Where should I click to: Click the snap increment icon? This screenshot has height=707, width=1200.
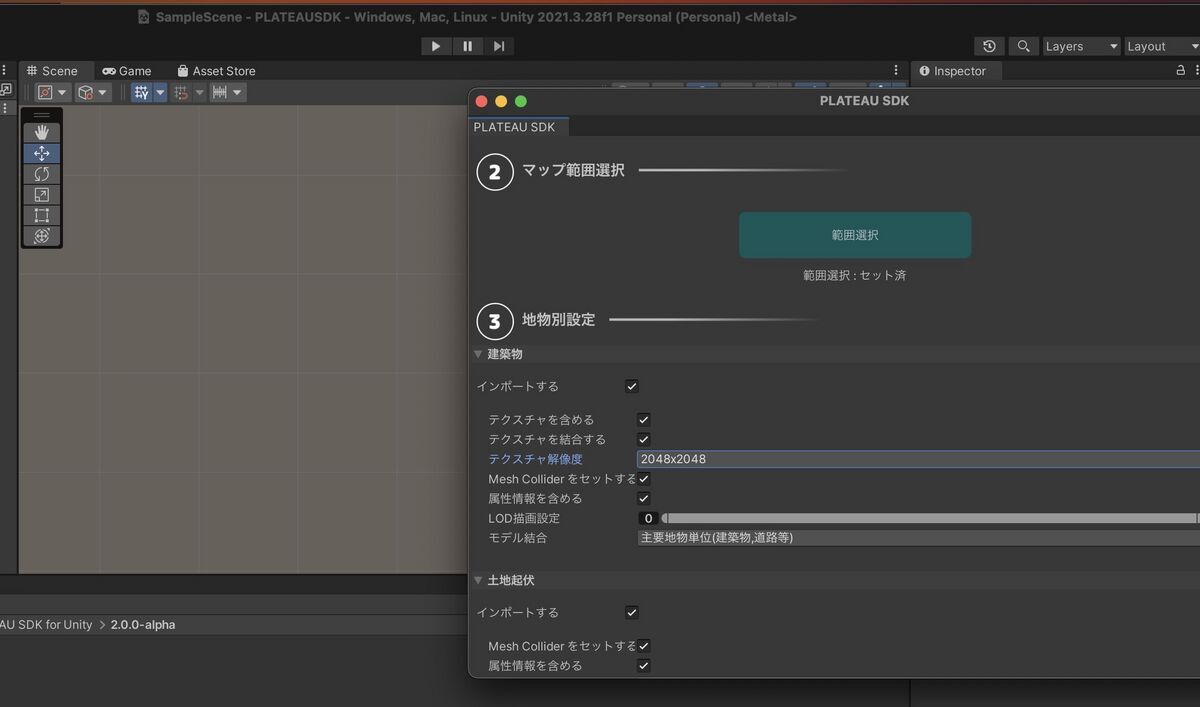[220, 92]
